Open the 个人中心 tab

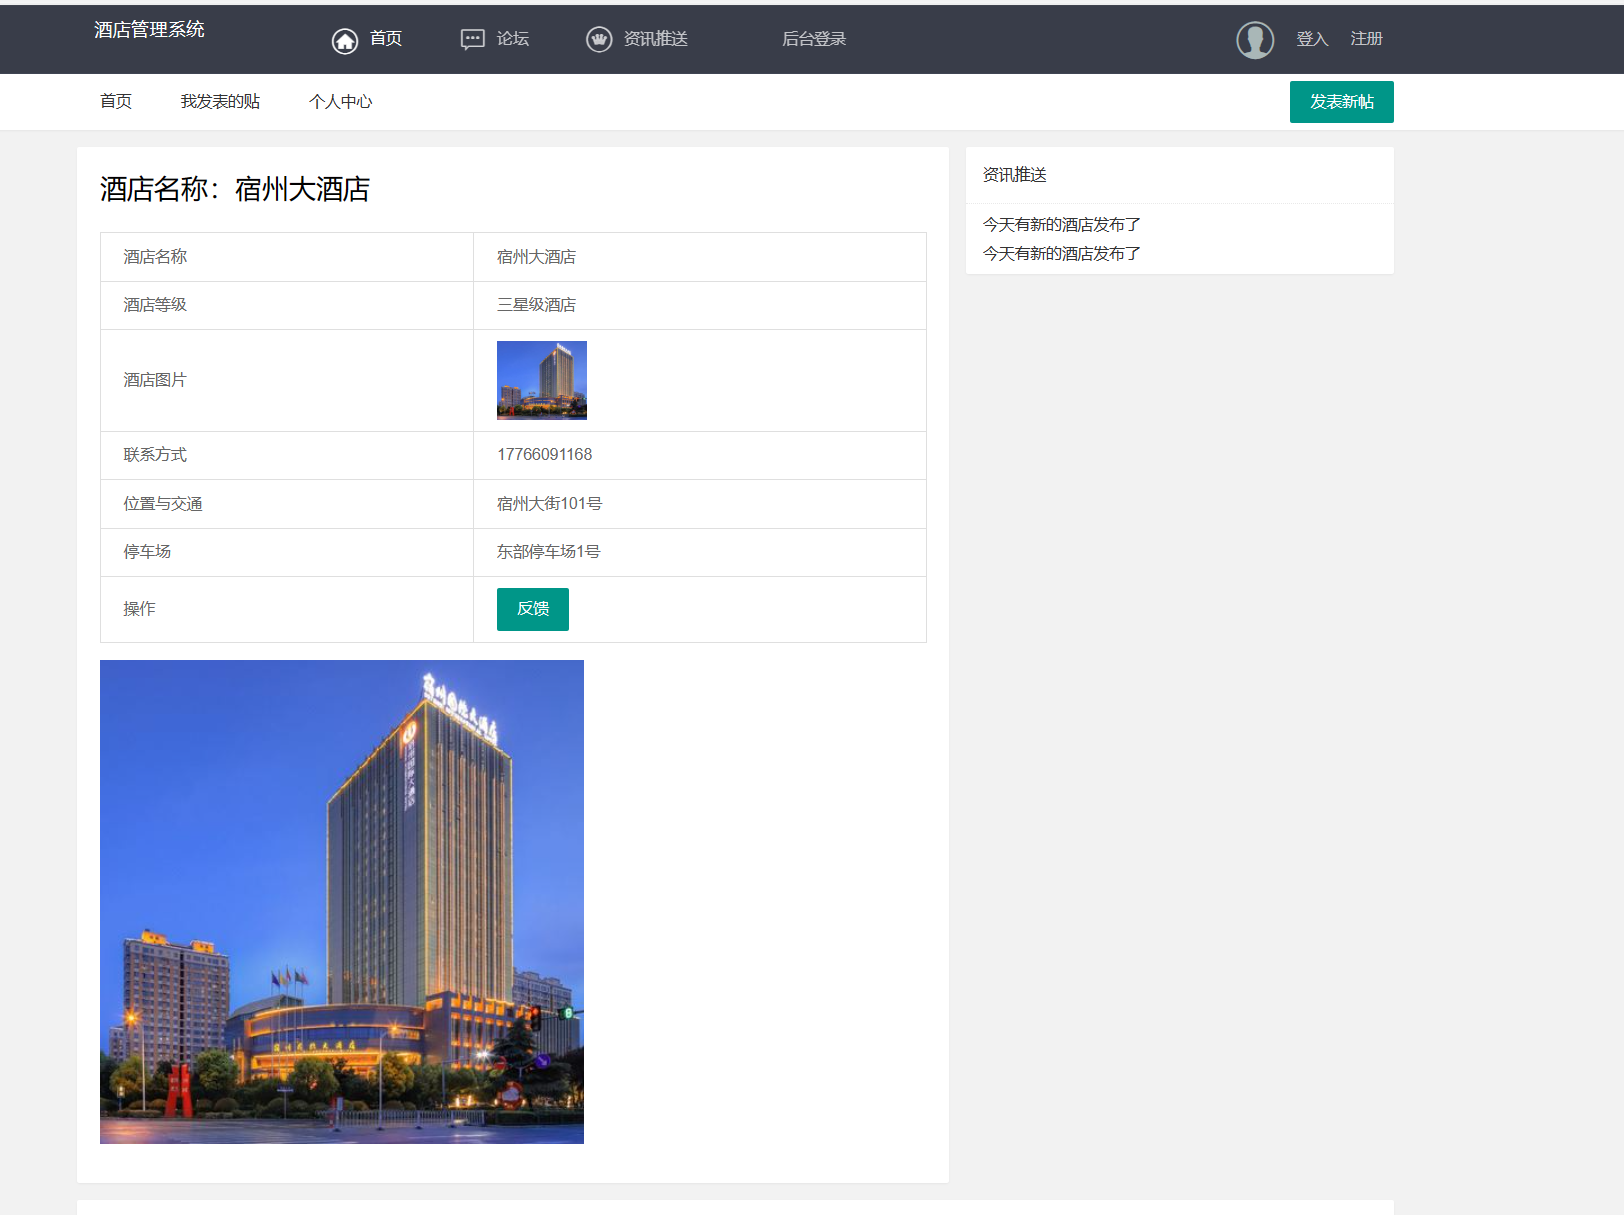pos(340,101)
